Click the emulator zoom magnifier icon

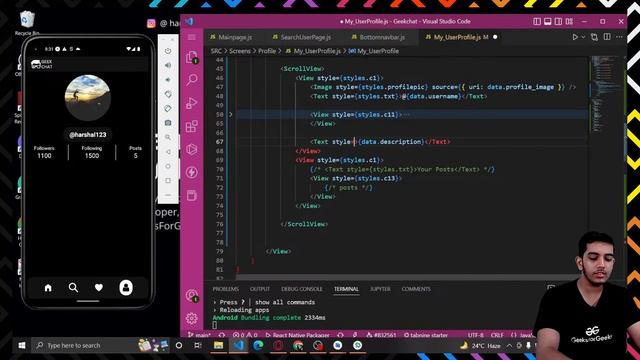pos(168,137)
